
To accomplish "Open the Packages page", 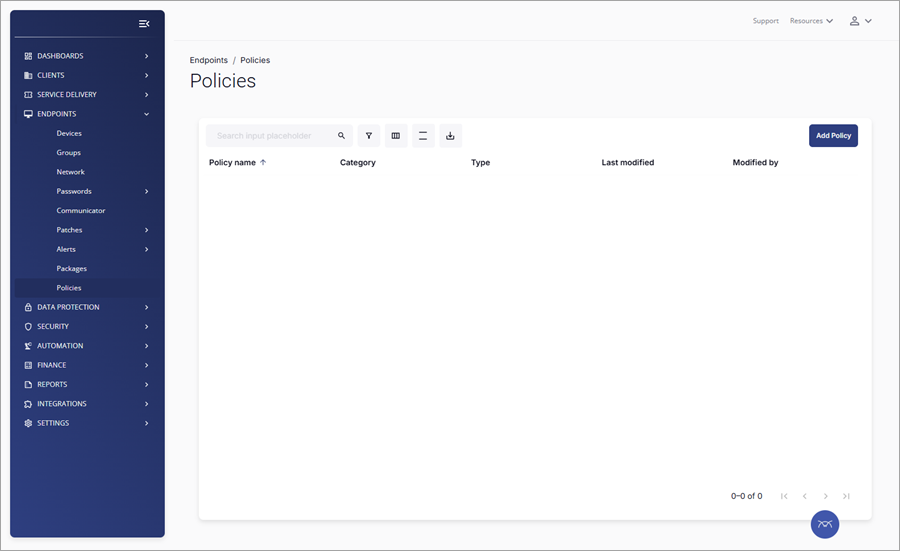I will 71,269.
